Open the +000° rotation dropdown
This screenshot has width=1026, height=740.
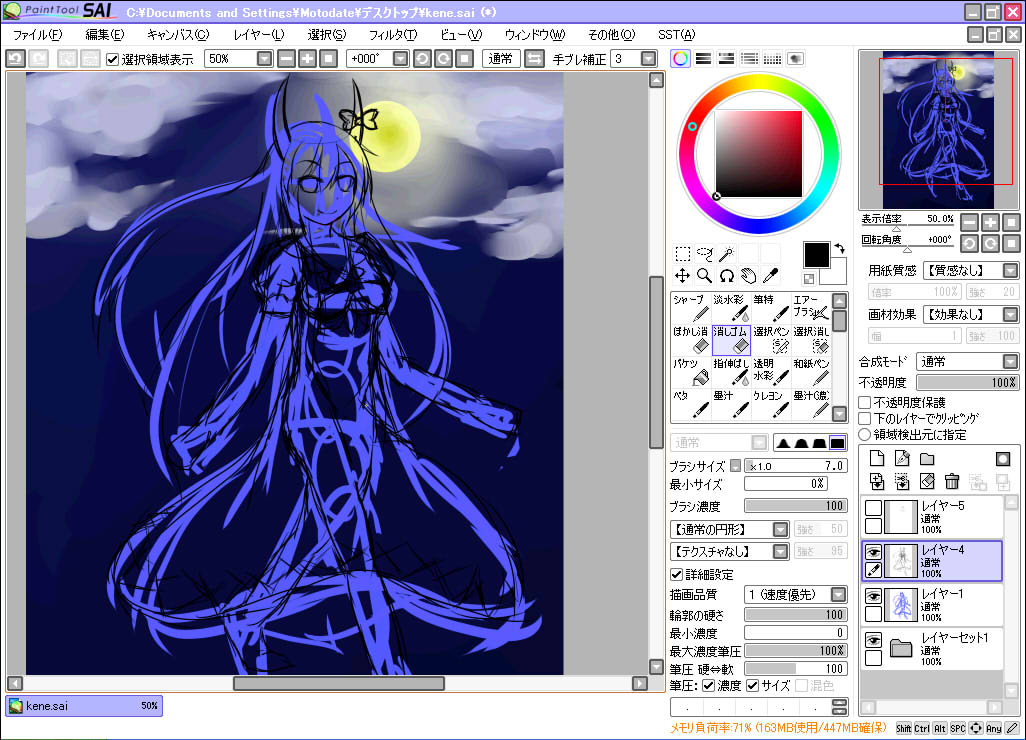(400, 59)
